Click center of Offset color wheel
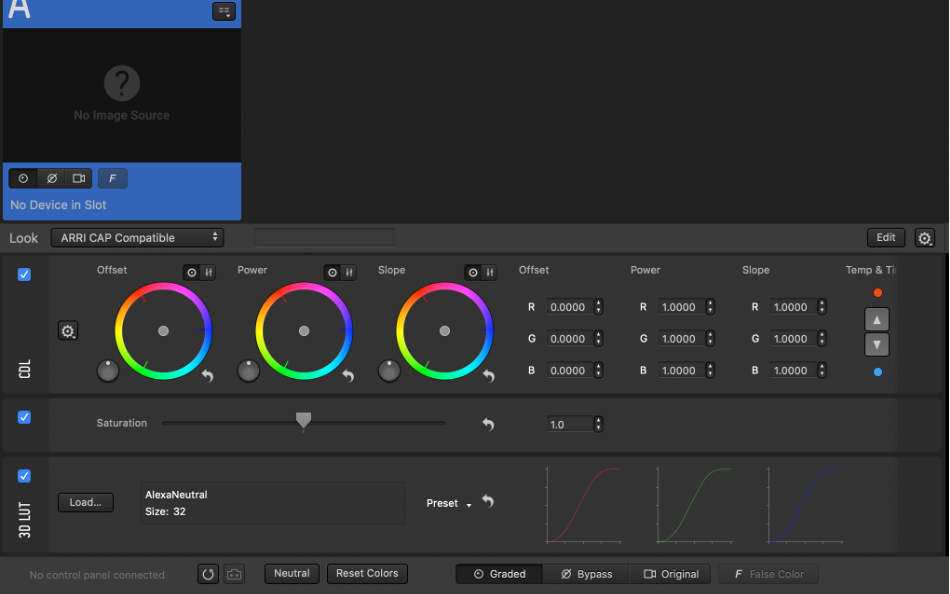Viewport: 950px width, 594px height. (x=164, y=331)
